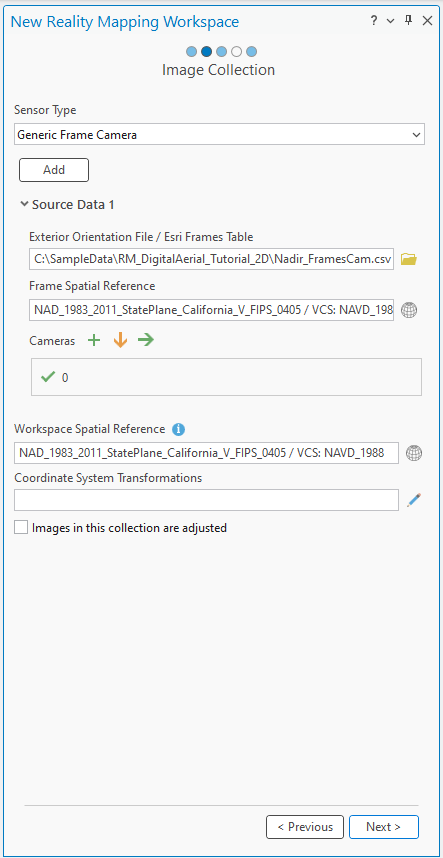Click the Coordinate System Transformations field
Image resolution: width=443 pixels, height=858 pixels.
pos(206,500)
